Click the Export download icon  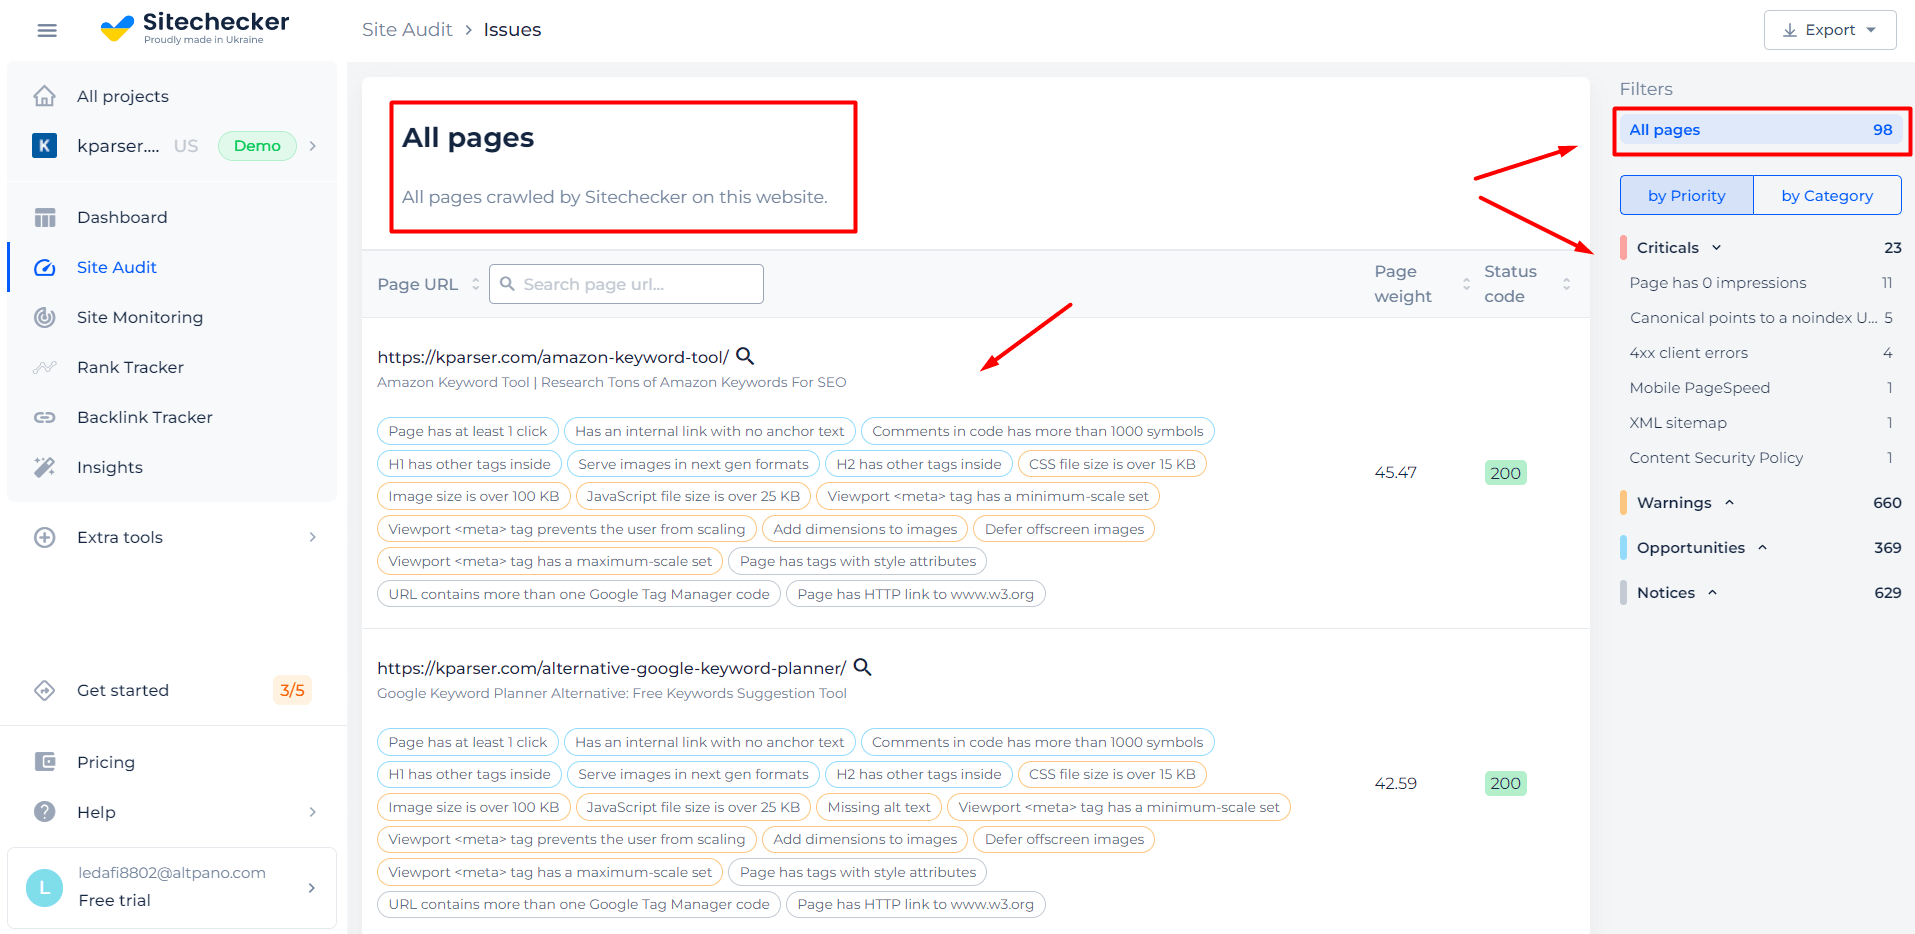point(1790,30)
